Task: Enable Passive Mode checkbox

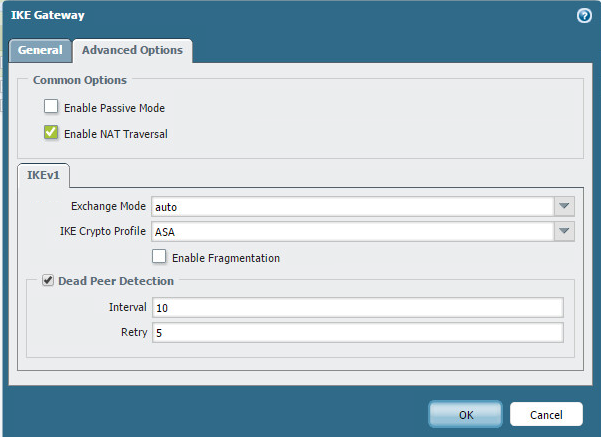Action: pos(51,107)
